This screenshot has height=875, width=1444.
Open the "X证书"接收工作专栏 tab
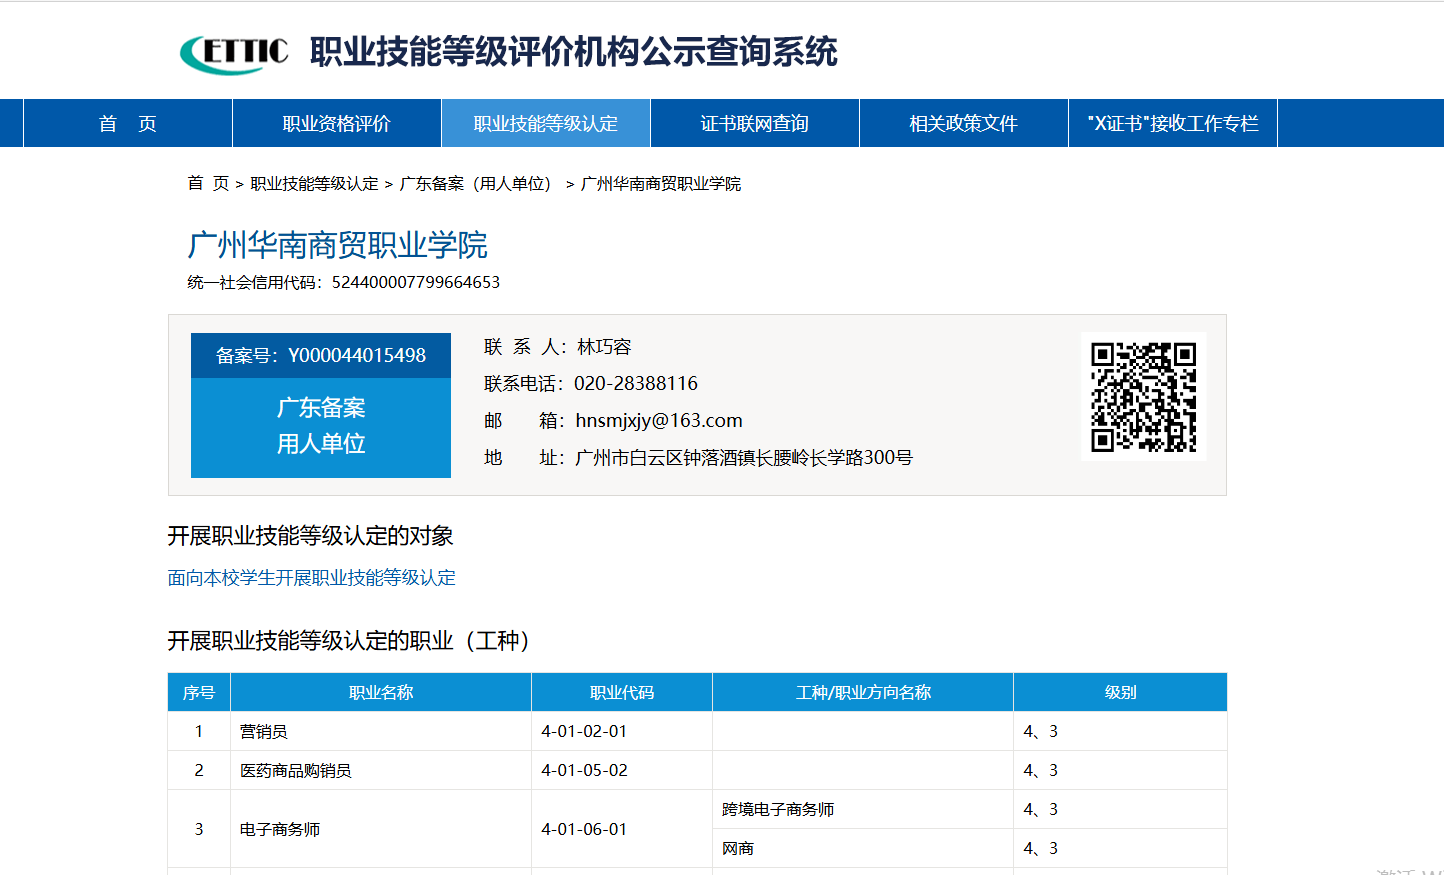tap(1172, 124)
